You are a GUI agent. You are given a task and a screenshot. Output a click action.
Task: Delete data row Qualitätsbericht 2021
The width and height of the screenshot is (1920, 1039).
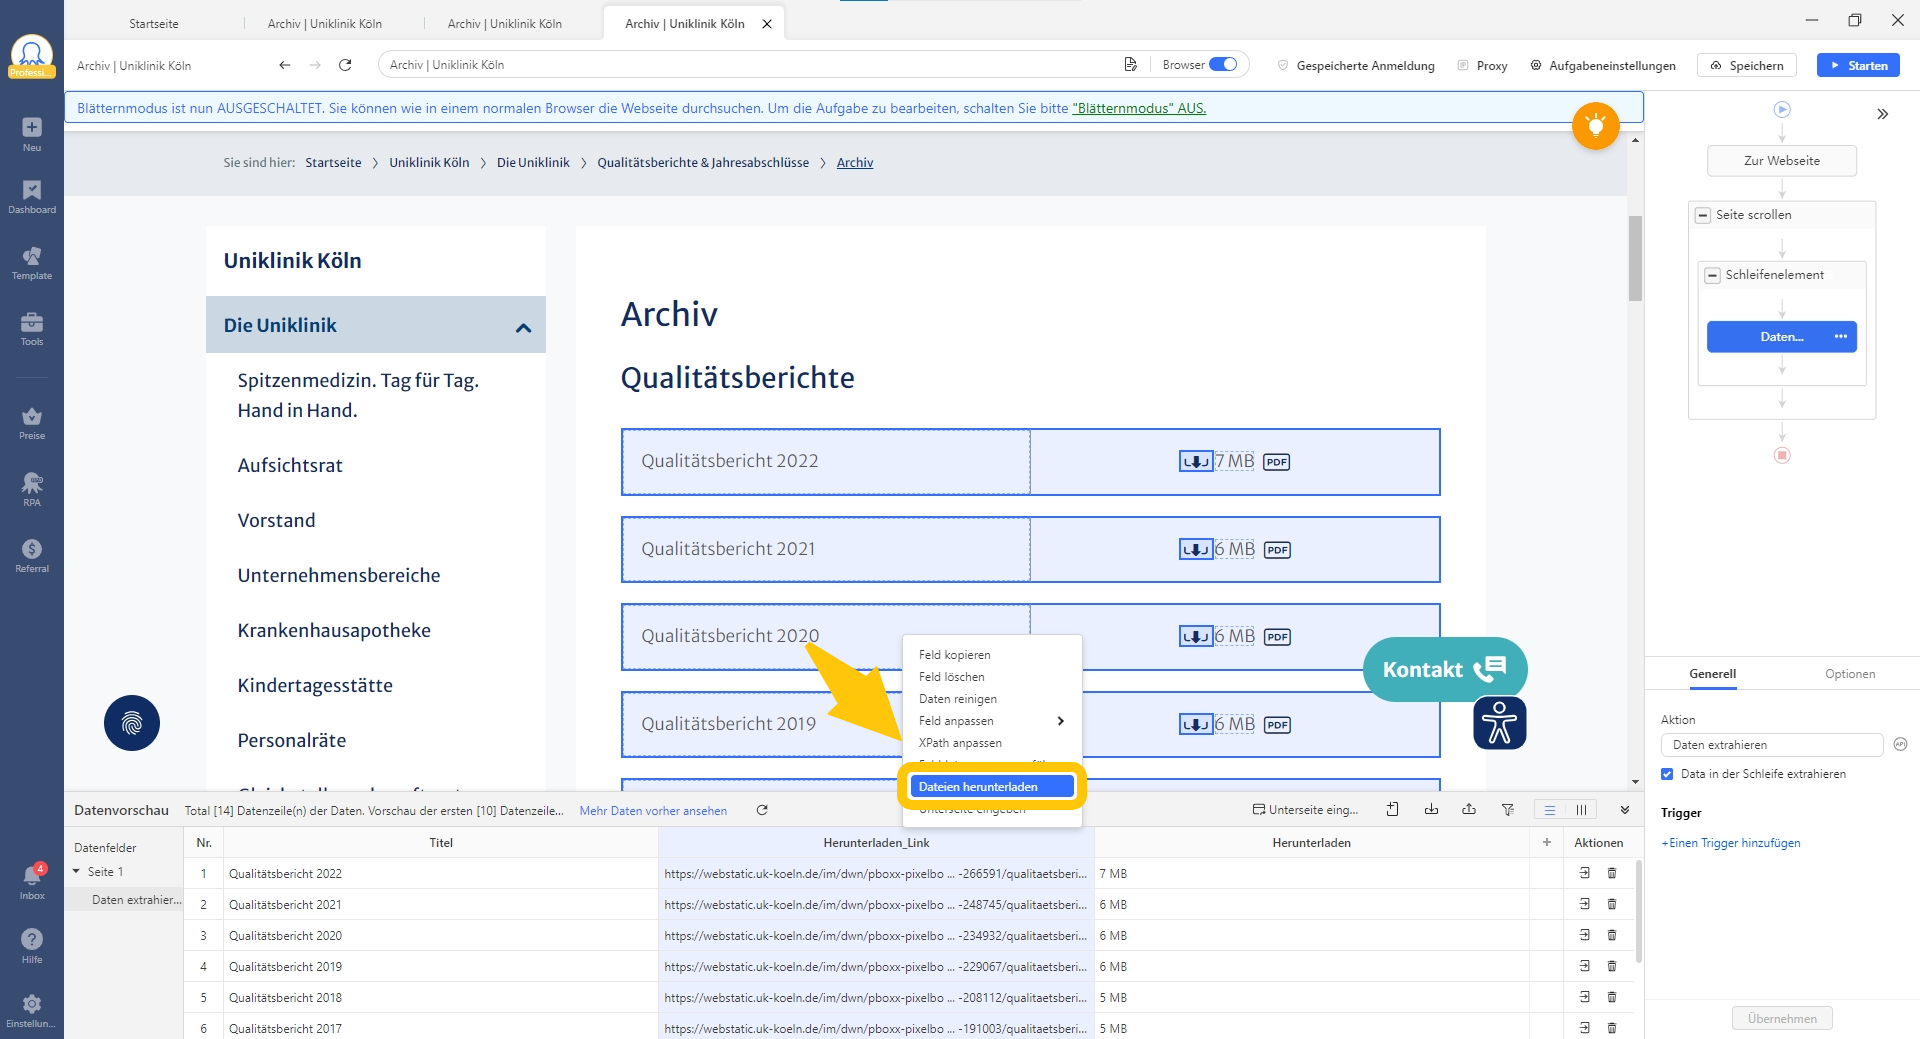[x=1612, y=904]
